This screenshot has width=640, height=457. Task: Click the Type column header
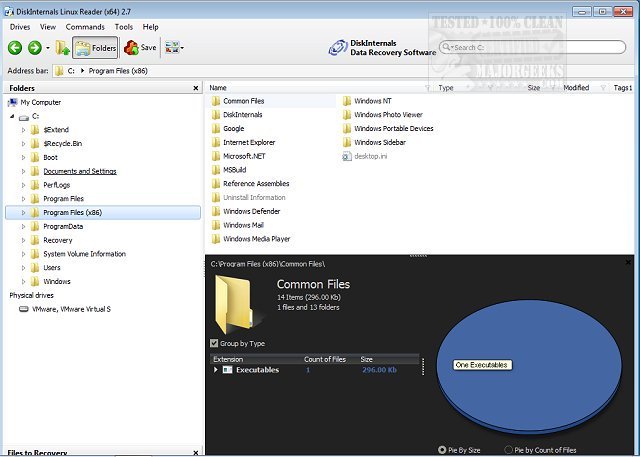[x=446, y=88]
